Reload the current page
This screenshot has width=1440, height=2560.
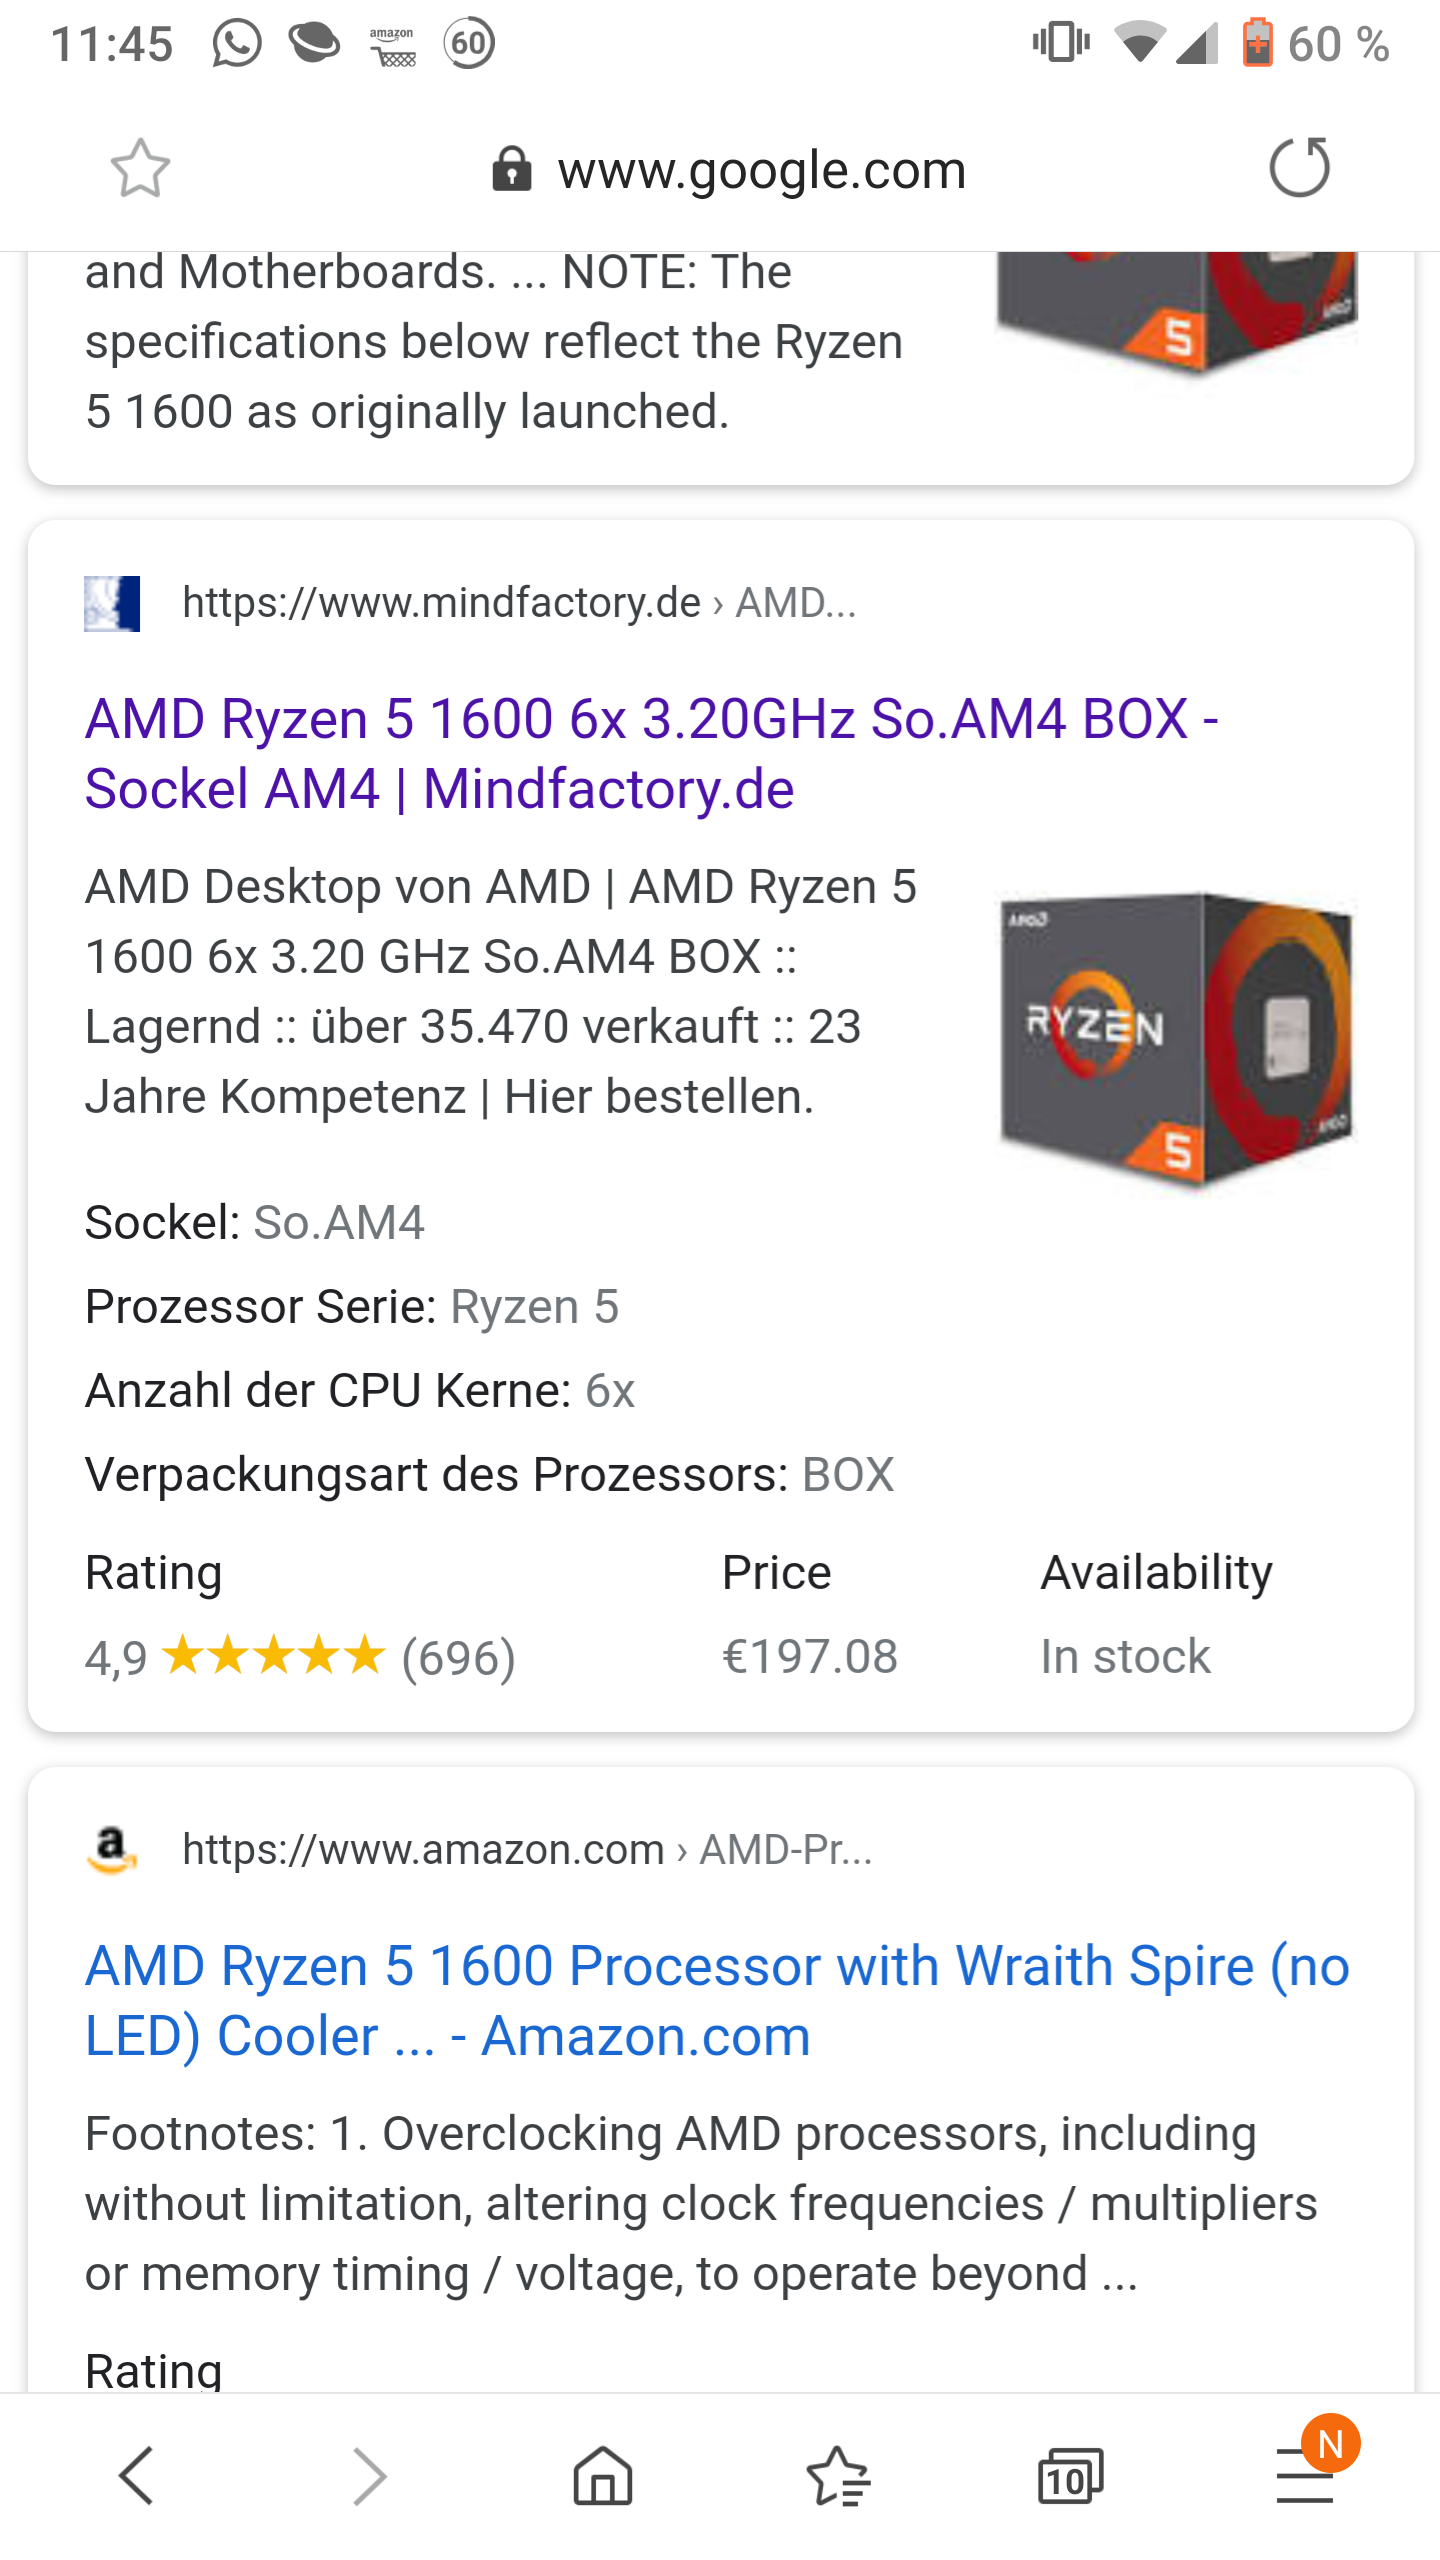1301,168
